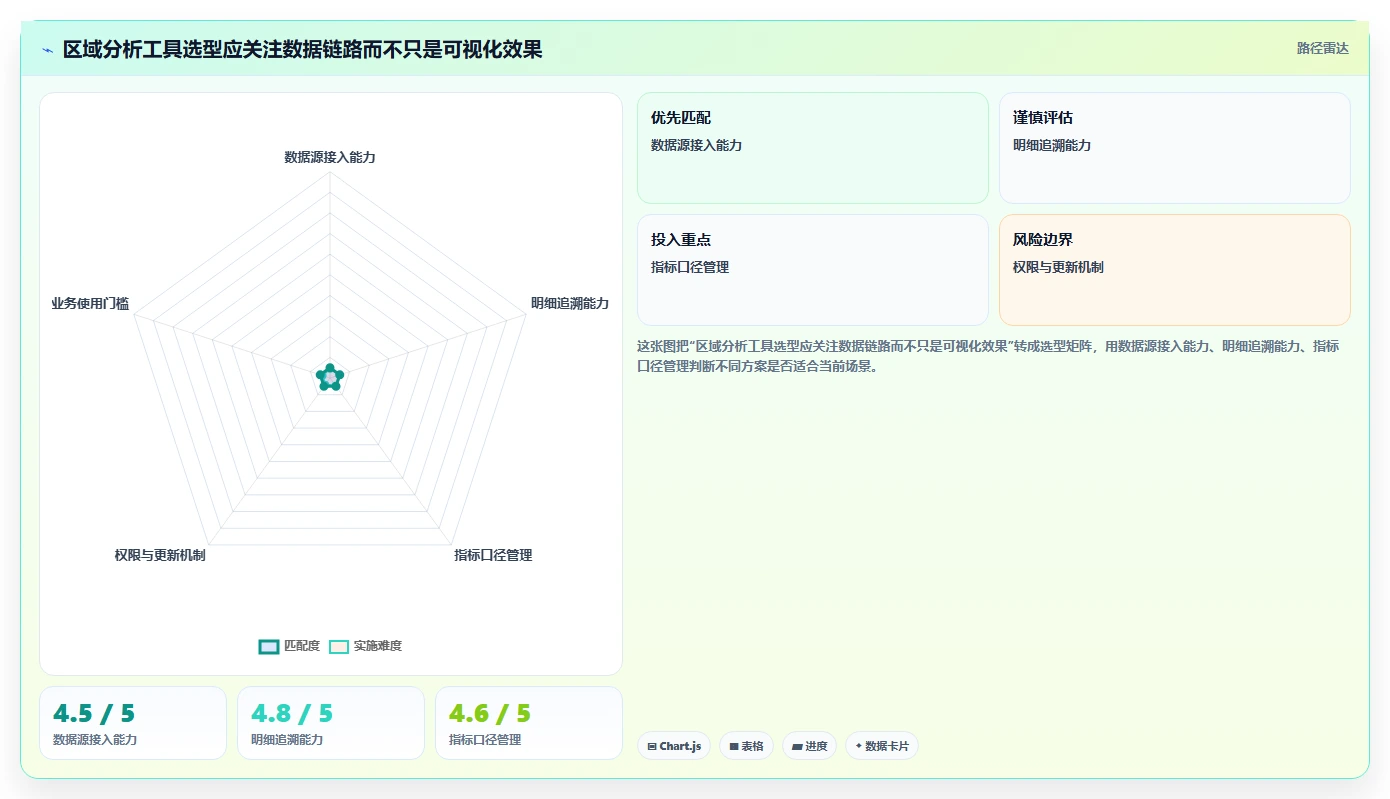
Task: Click the 进度 chip icon
Action: 797,746
